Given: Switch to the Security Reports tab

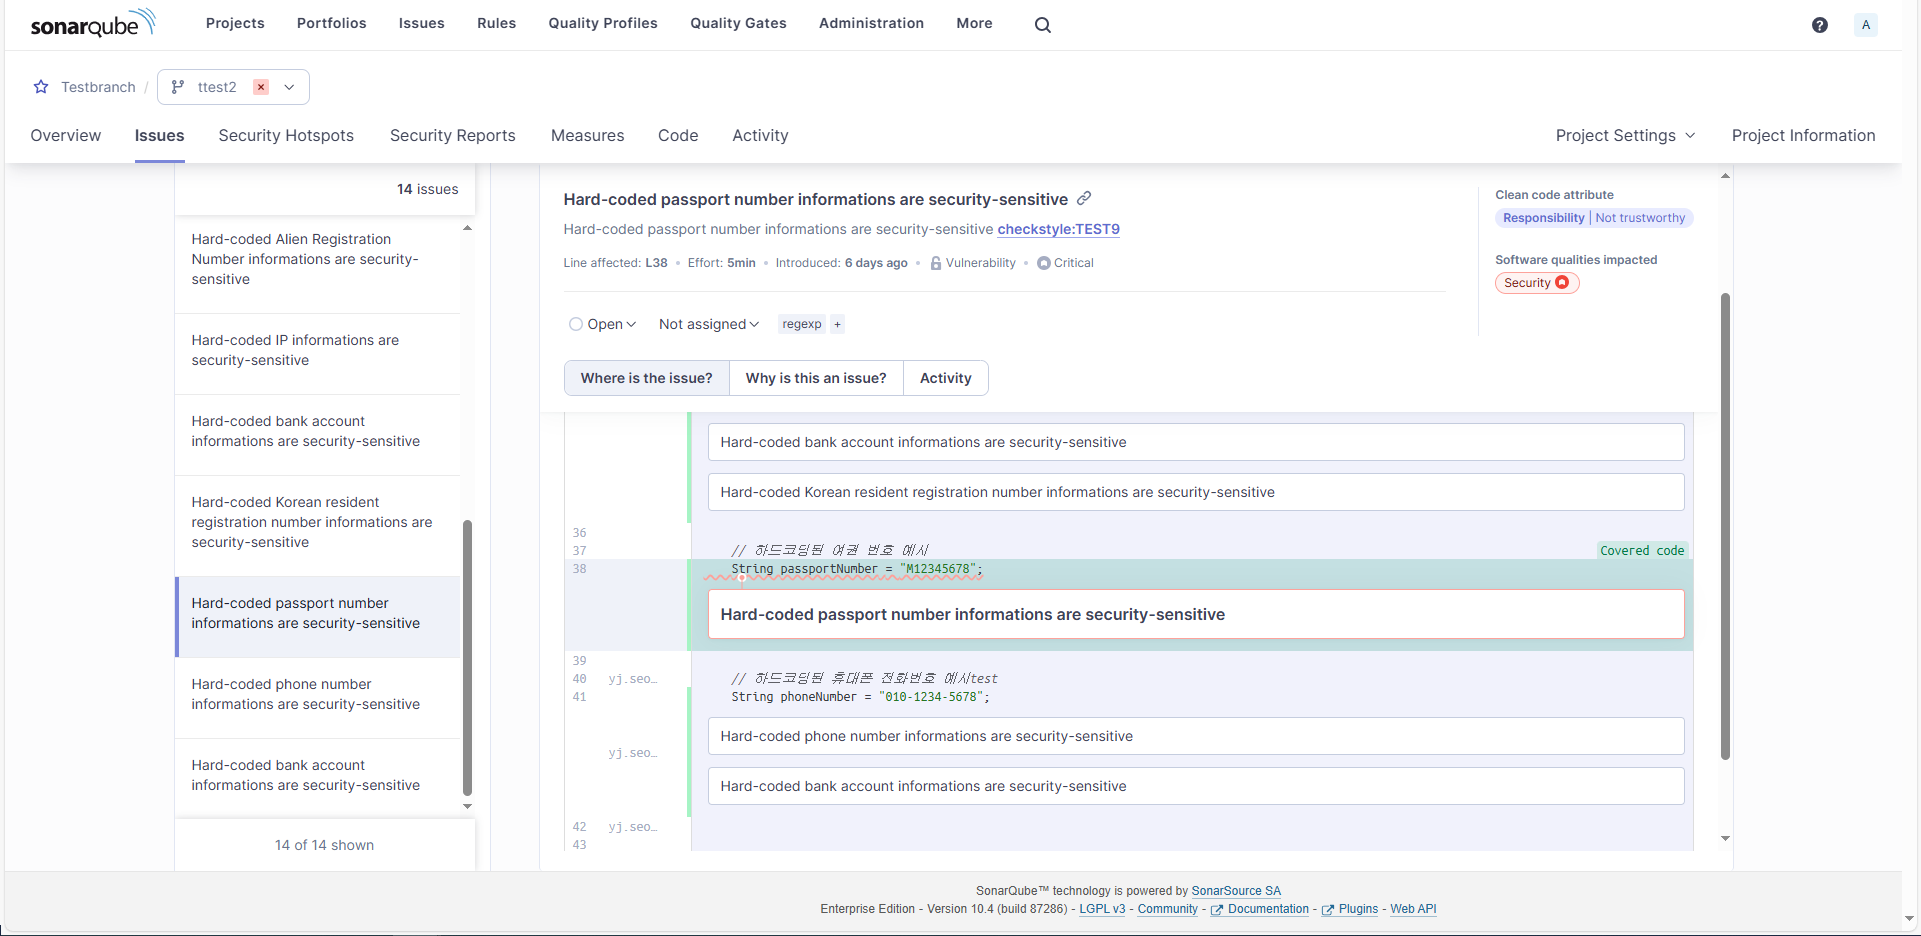Looking at the screenshot, I should coord(452,135).
